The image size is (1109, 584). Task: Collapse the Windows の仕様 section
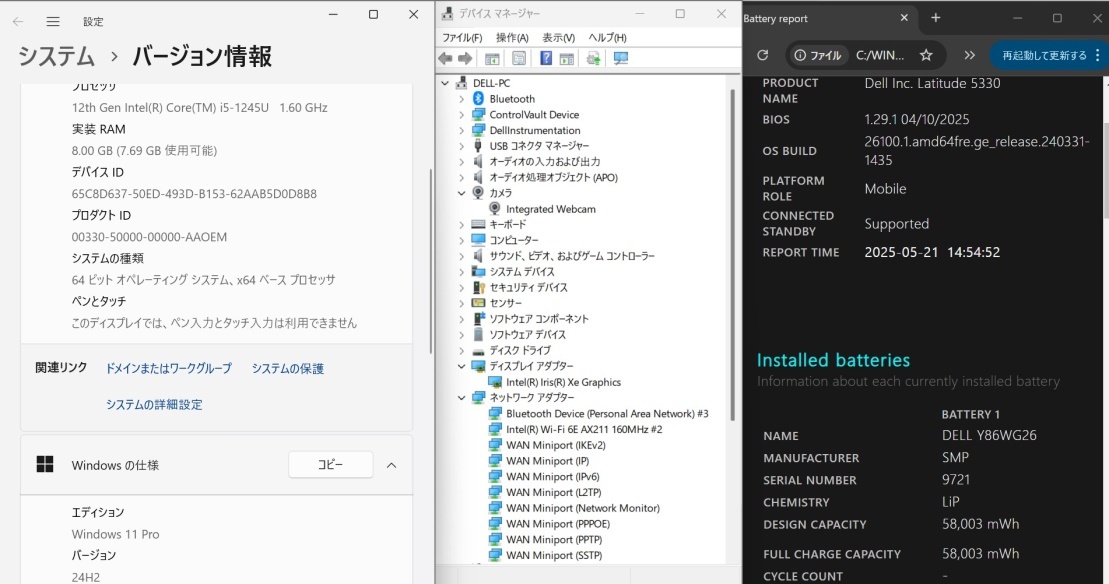click(391, 465)
